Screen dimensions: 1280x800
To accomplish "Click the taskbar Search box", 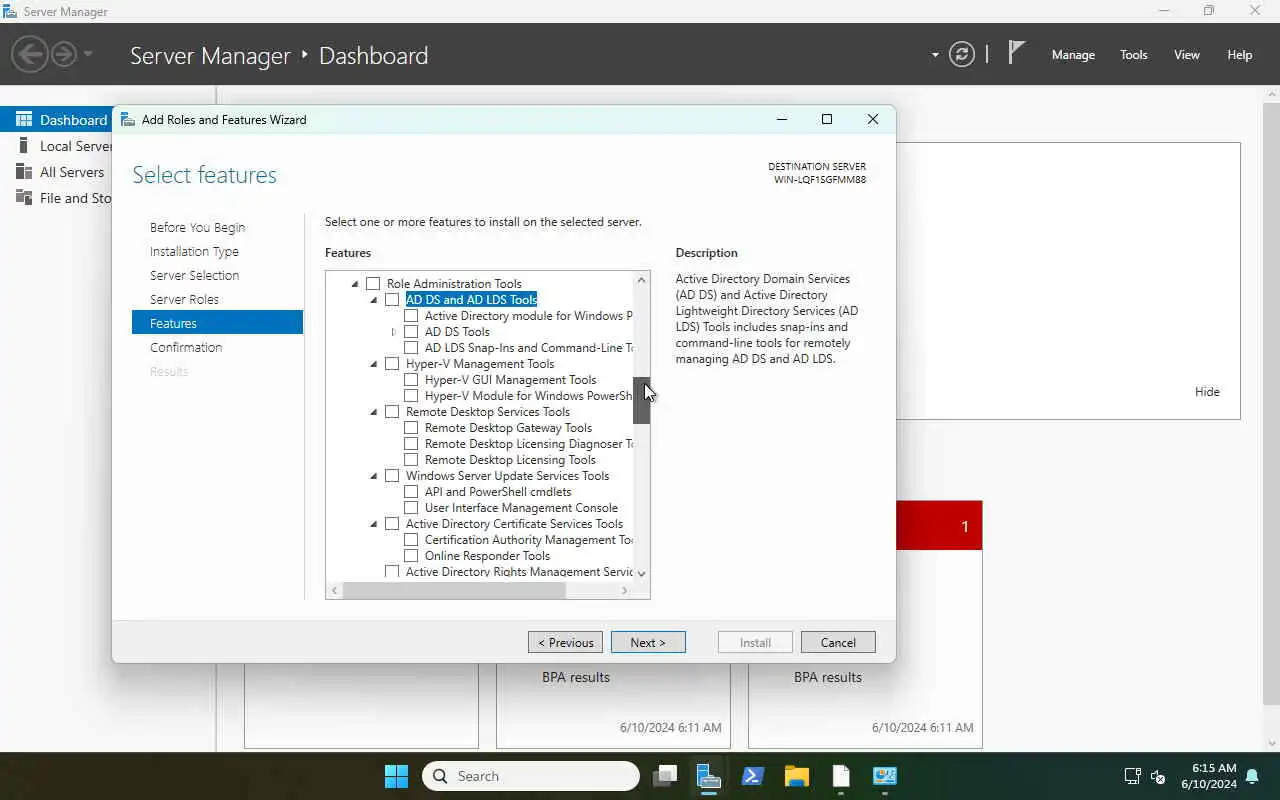I will point(531,776).
